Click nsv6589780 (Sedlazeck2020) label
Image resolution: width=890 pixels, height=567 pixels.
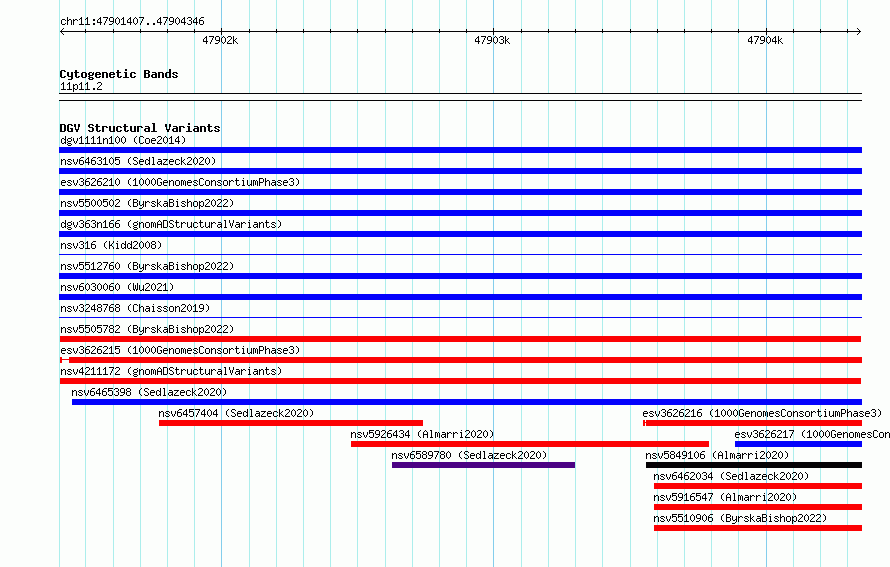[469, 455]
